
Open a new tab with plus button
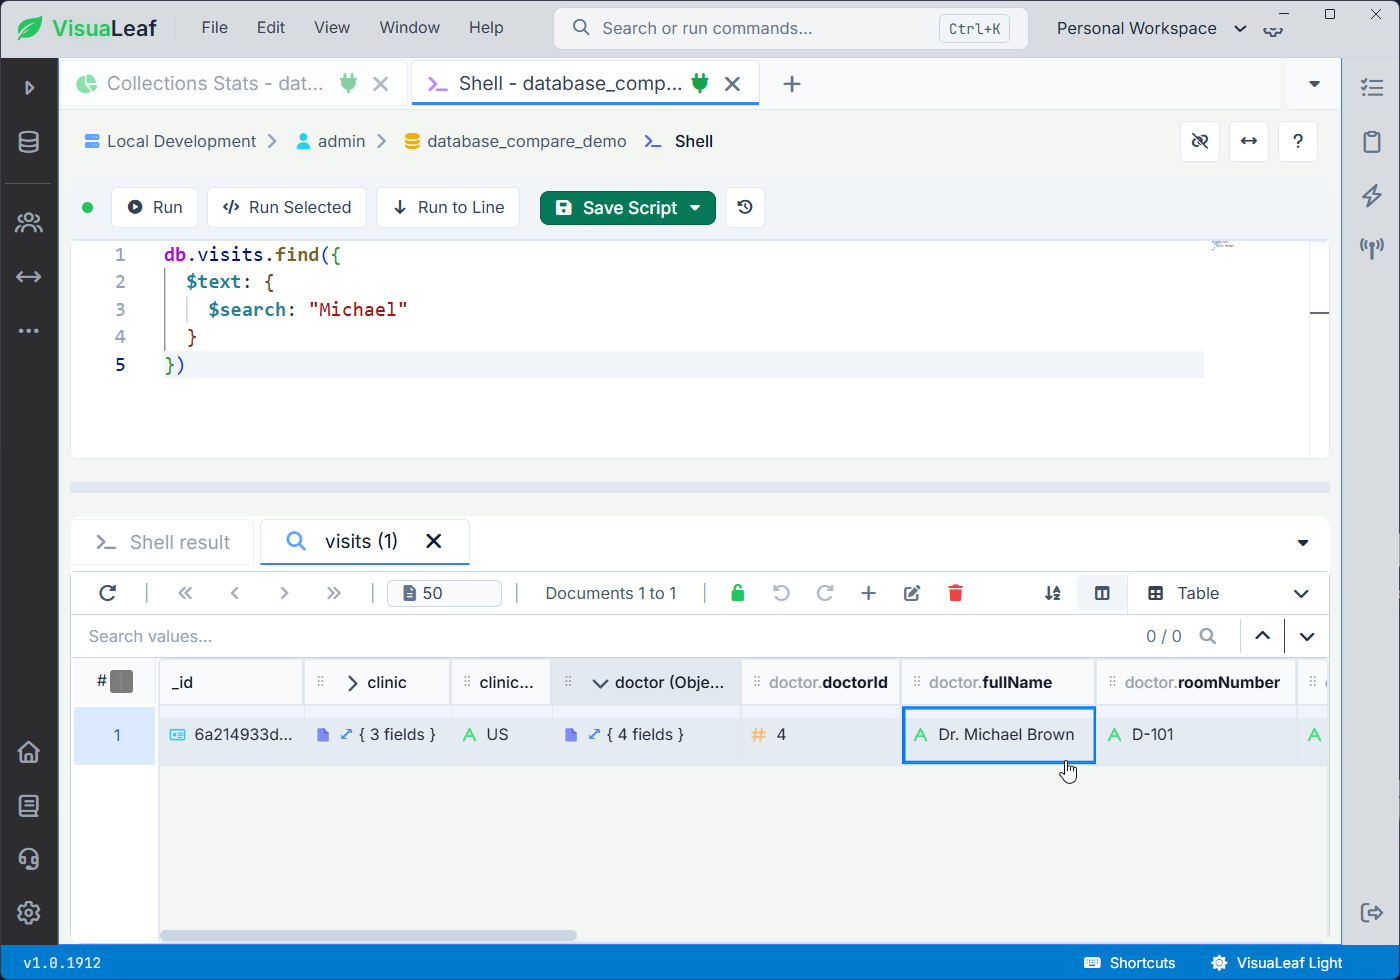792,84
